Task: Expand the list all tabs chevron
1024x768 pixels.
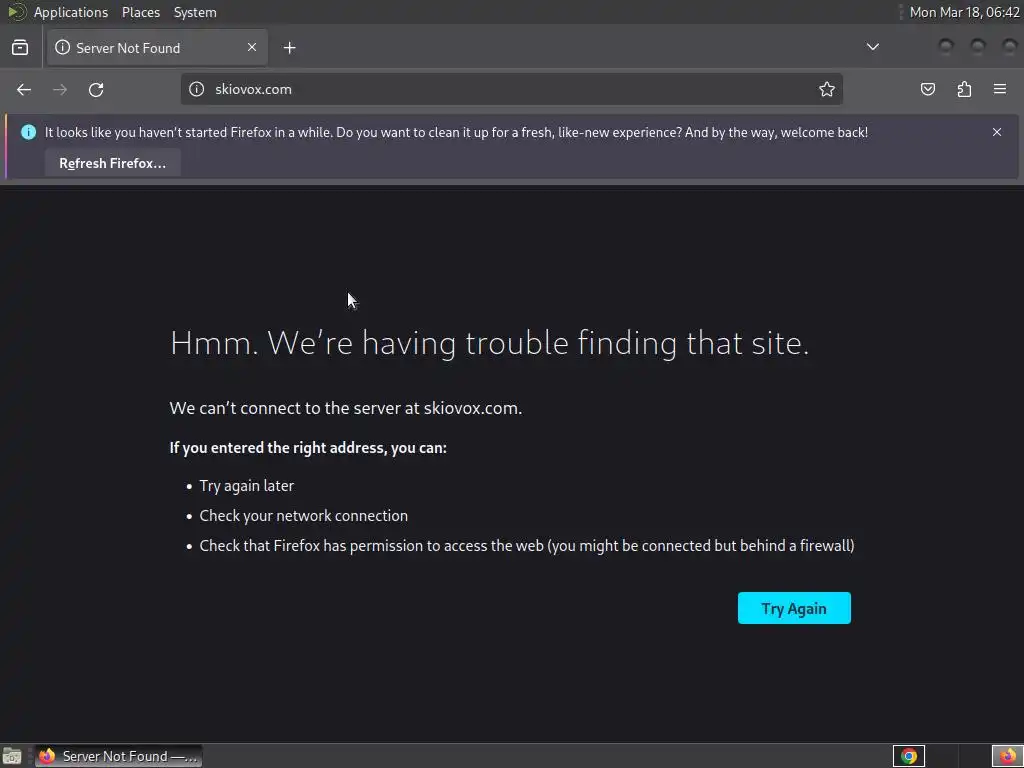Action: click(872, 47)
